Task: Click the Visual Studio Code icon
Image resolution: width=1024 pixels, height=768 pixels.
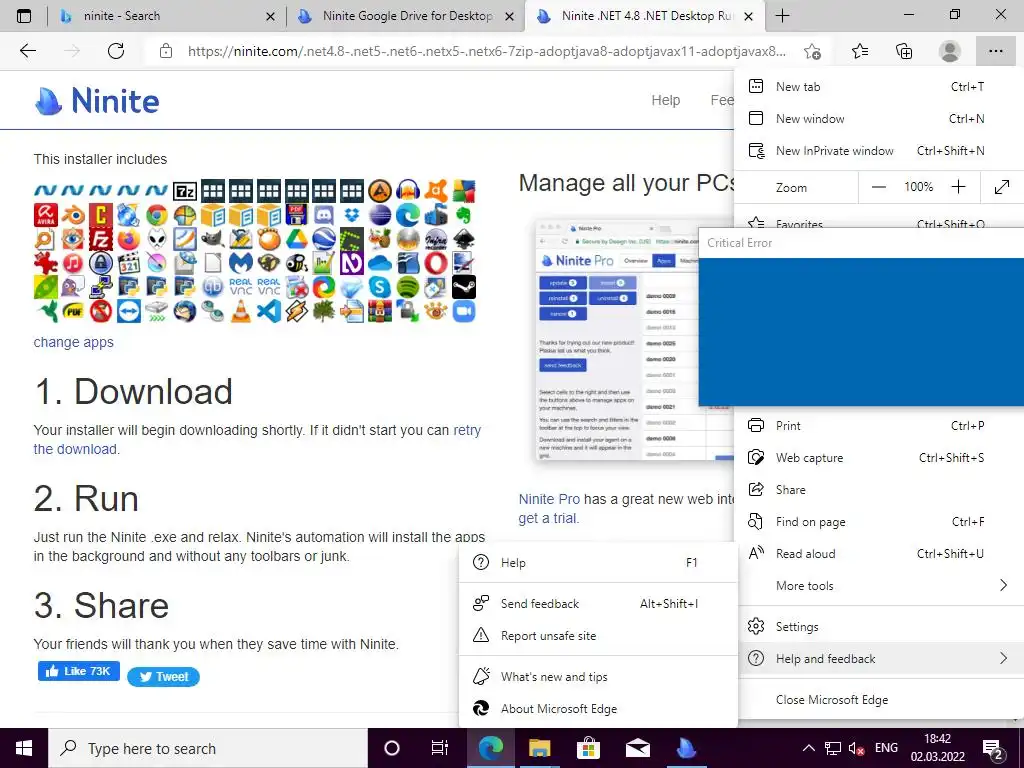Action: (268, 311)
